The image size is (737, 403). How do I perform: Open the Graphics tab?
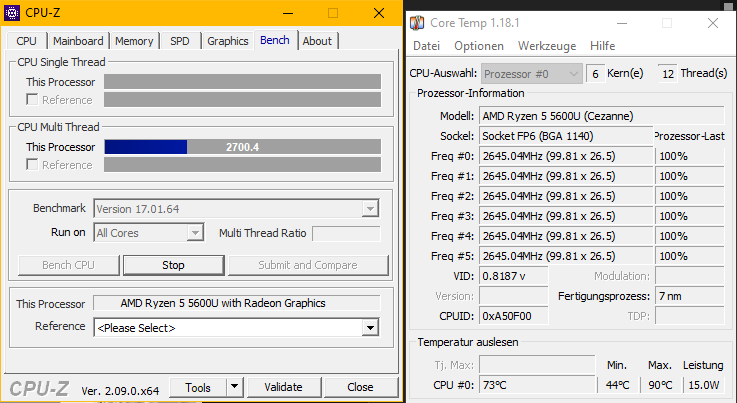click(x=227, y=41)
